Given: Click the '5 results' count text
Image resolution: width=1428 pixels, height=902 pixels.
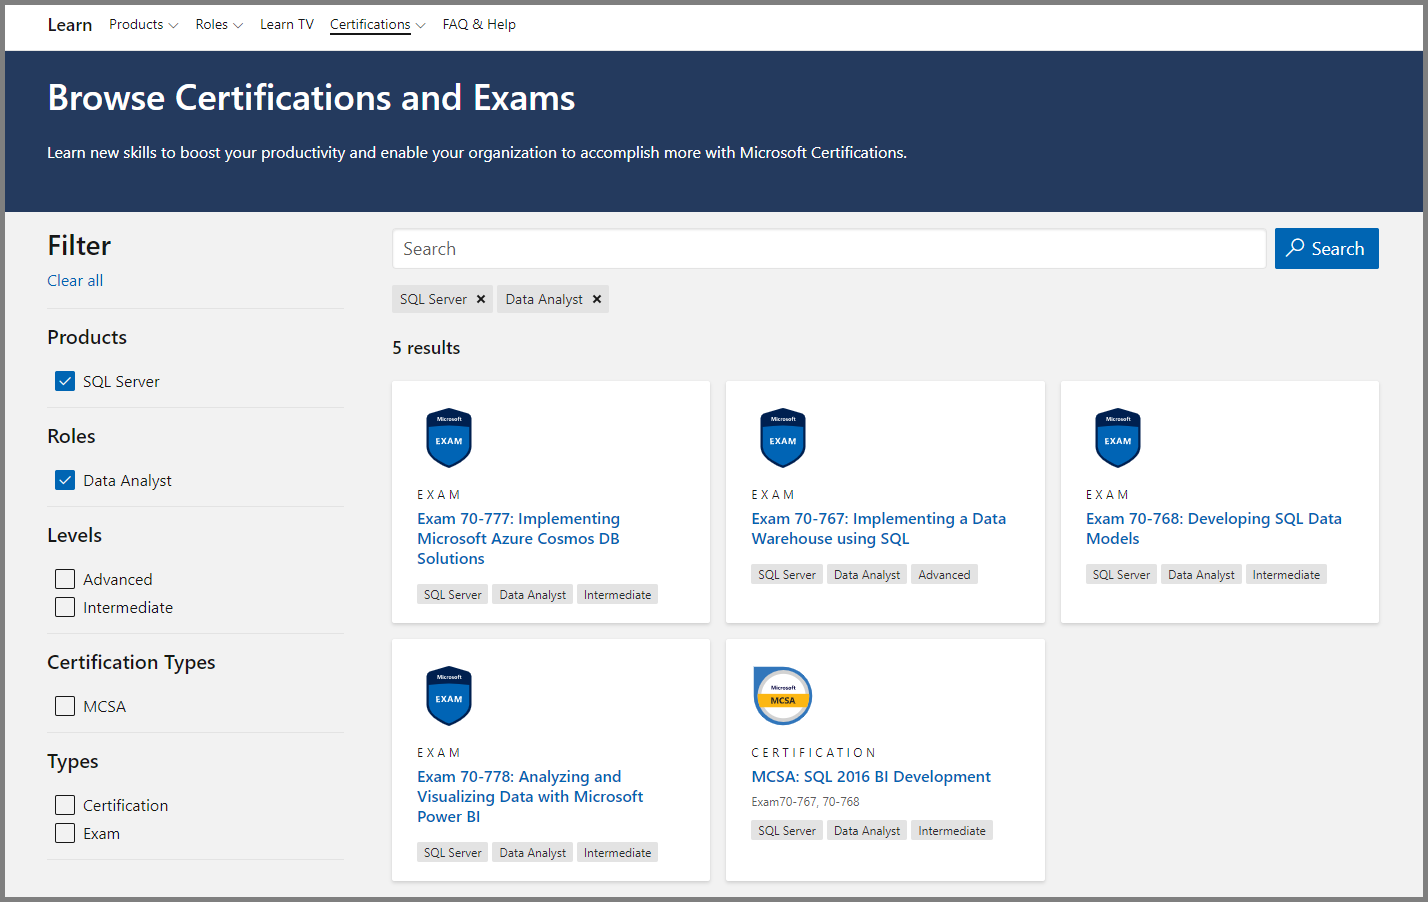Looking at the screenshot, I should click(x=426, y=348).
